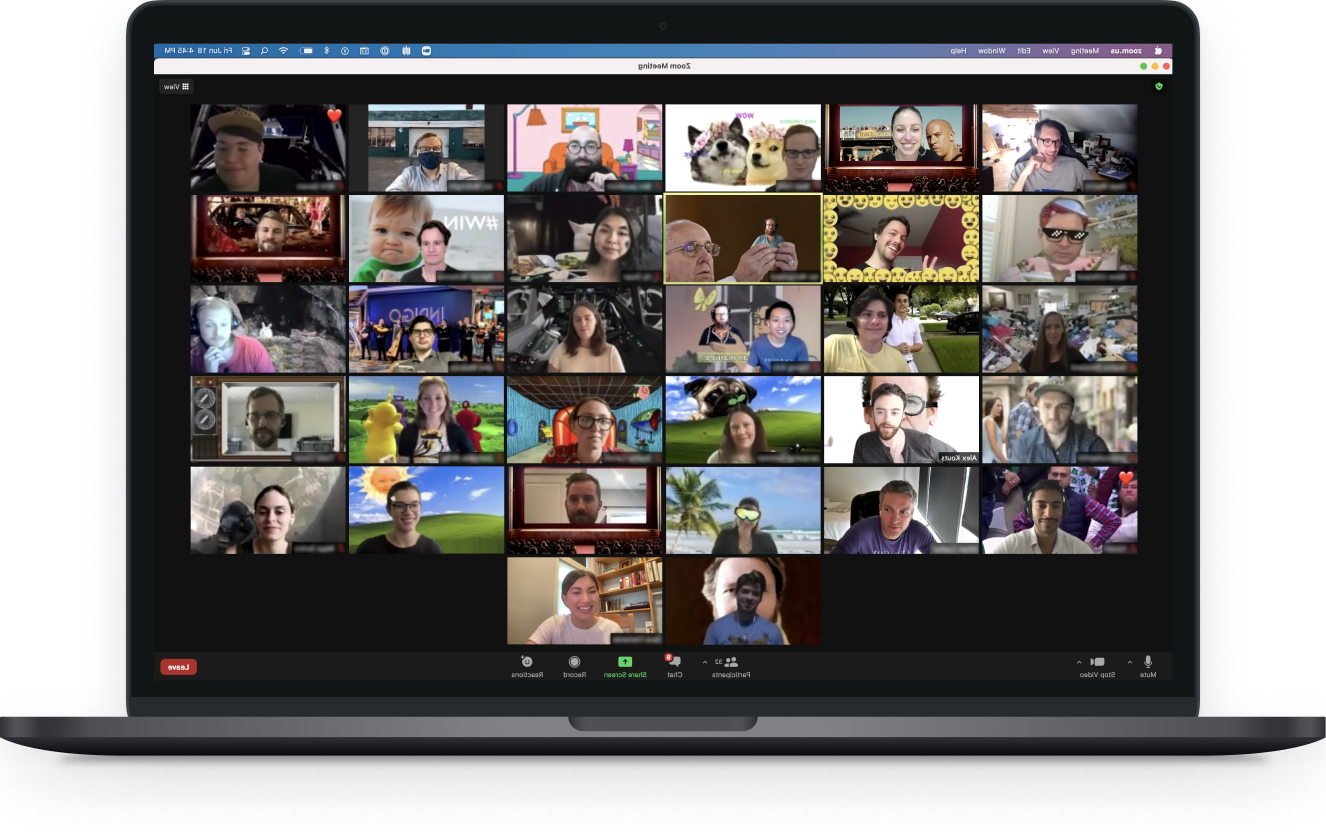This screenshot has height=832, width=1326.
Task: Click the red Leave button
Action: click(179, 667)
